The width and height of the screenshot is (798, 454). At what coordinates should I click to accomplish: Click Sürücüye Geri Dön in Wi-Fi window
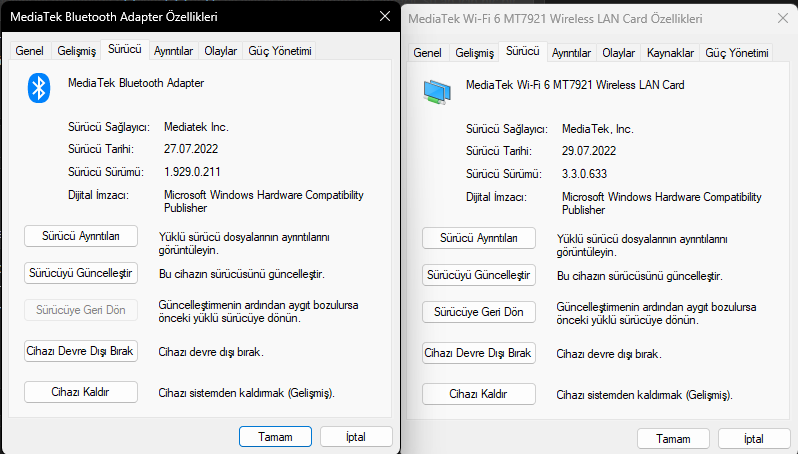pos(479,312)
